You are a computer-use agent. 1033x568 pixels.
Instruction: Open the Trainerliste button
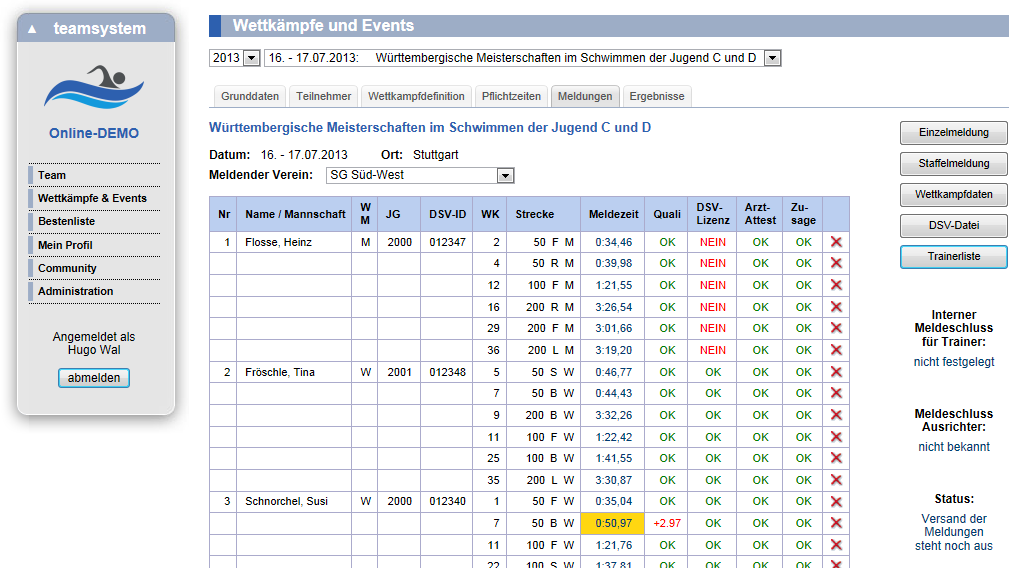(954, 256)
